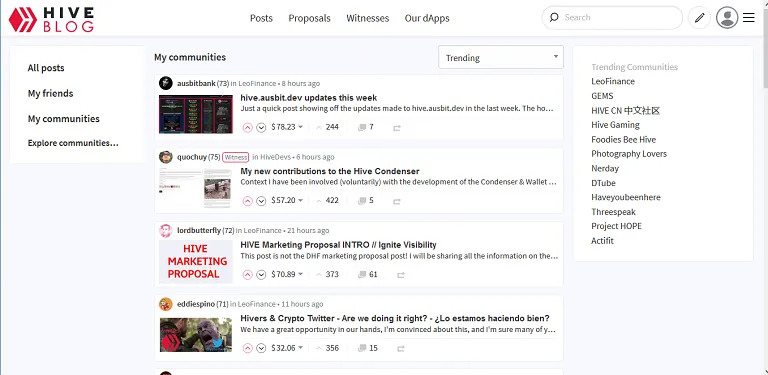Click the Search input field
This screenshot has height=375, width=768.
(612, 18)
